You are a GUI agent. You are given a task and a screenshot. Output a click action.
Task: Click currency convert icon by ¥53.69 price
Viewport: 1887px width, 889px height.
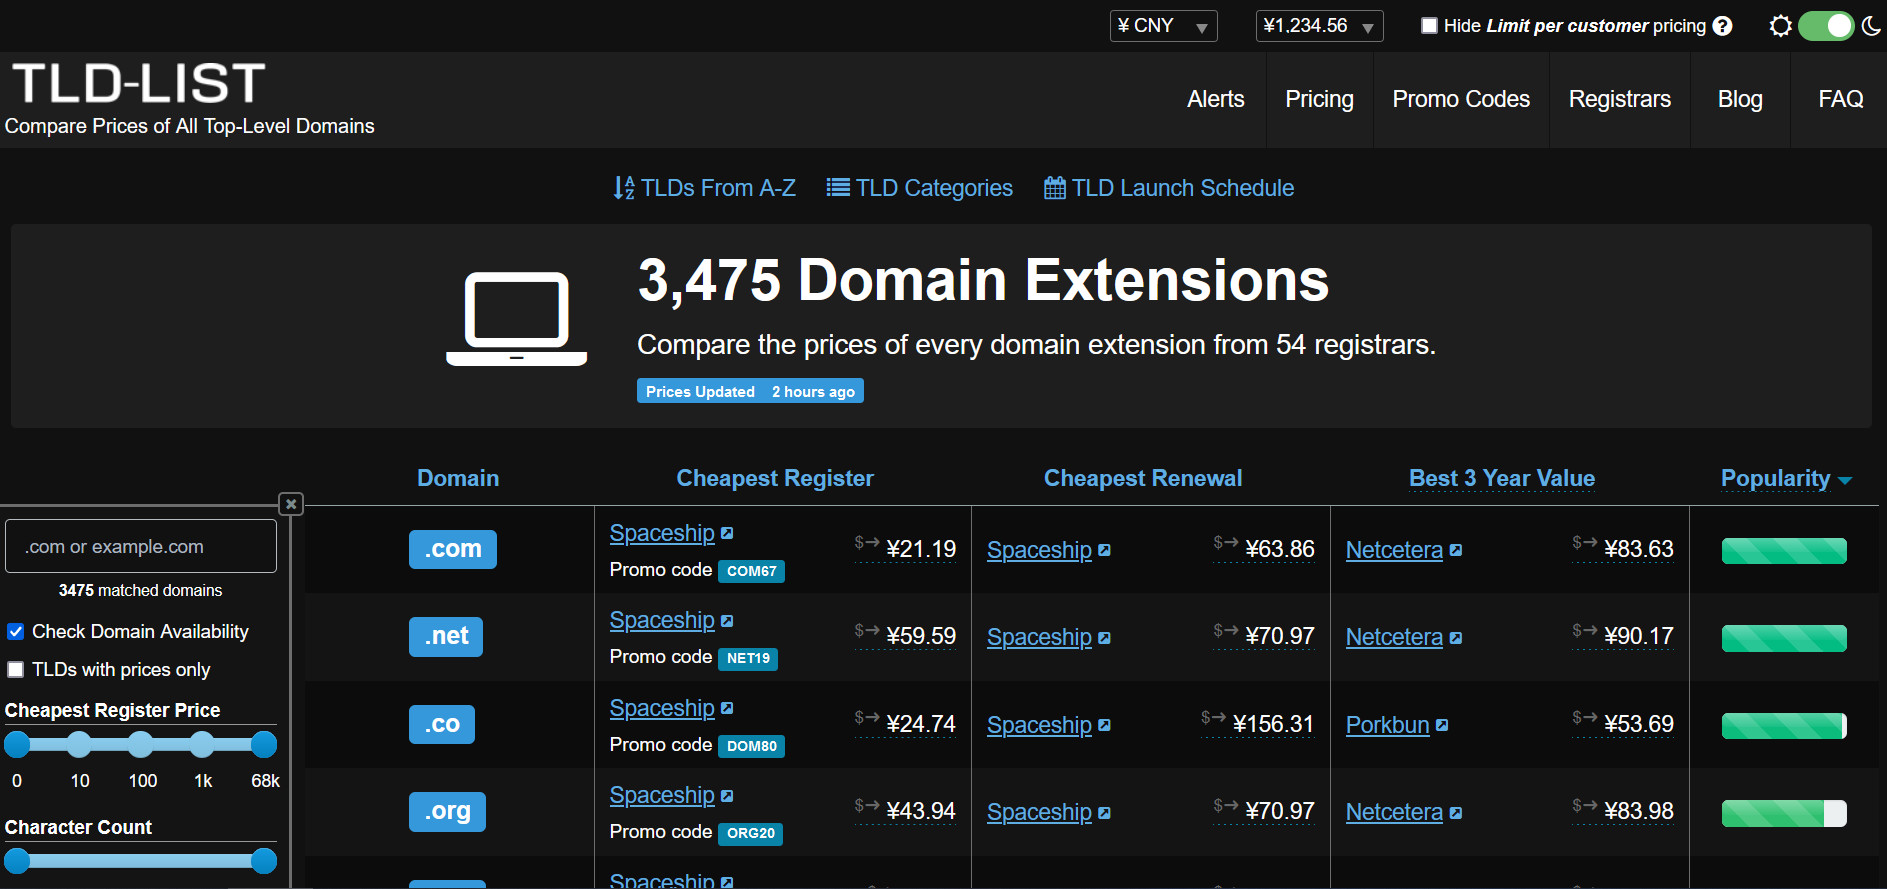(x=1584, y=717)
